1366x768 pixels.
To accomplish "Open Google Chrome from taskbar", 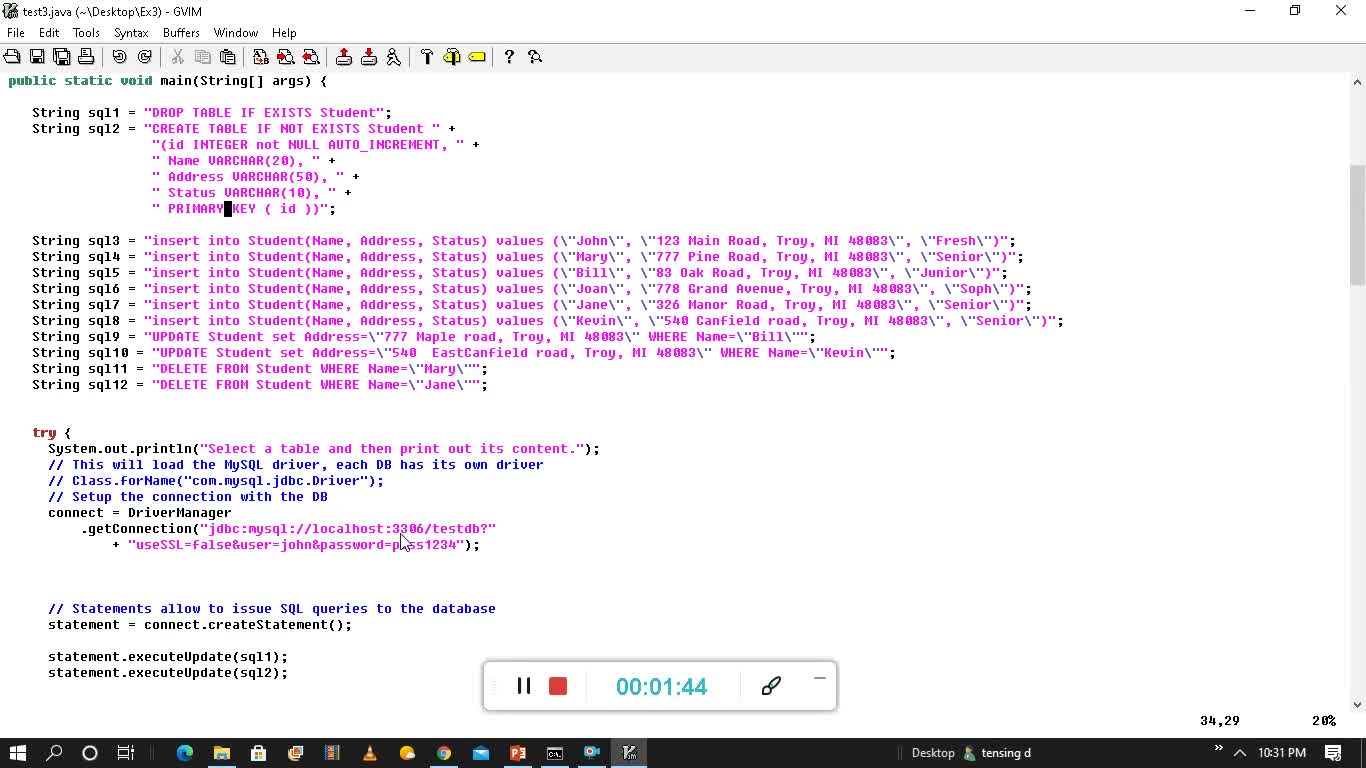I will [444, 753].
